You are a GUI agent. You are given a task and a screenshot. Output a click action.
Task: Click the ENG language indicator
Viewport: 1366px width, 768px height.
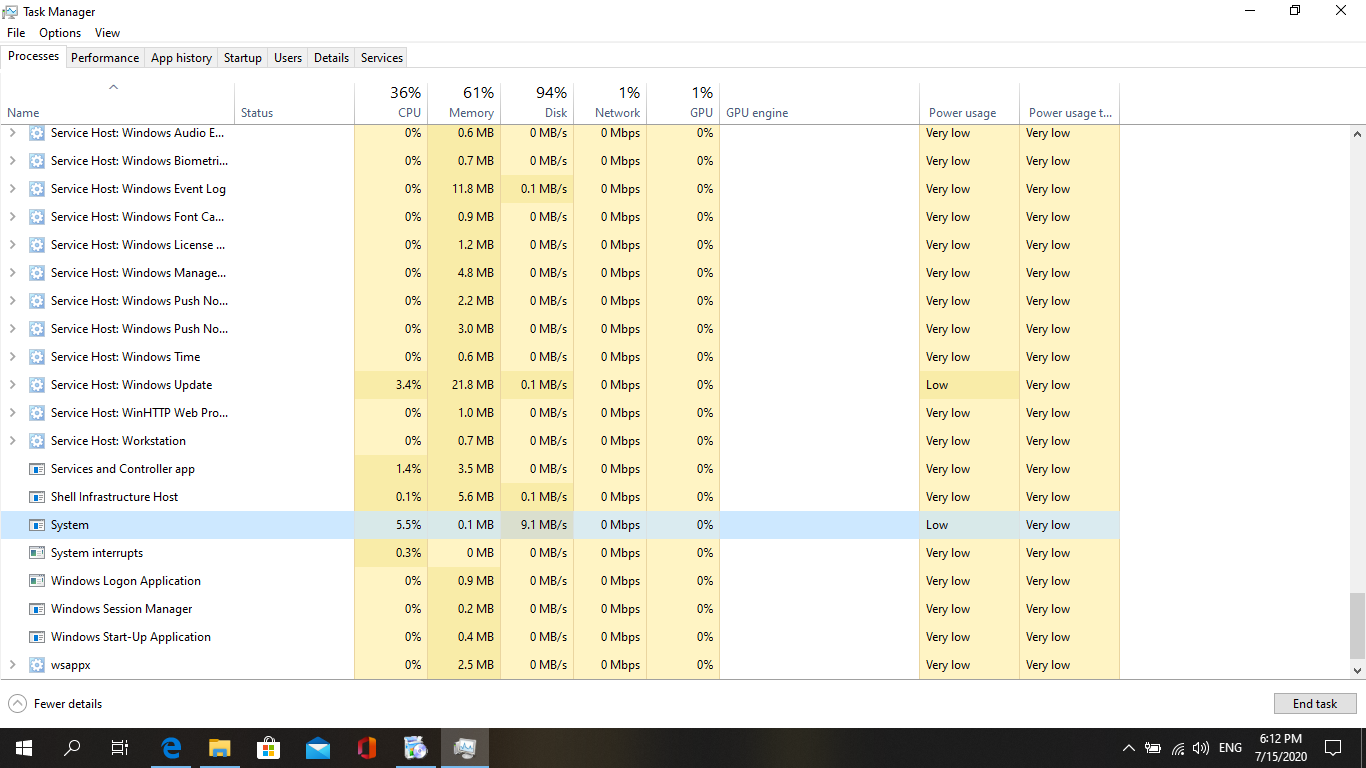(x=1229, y=747)
